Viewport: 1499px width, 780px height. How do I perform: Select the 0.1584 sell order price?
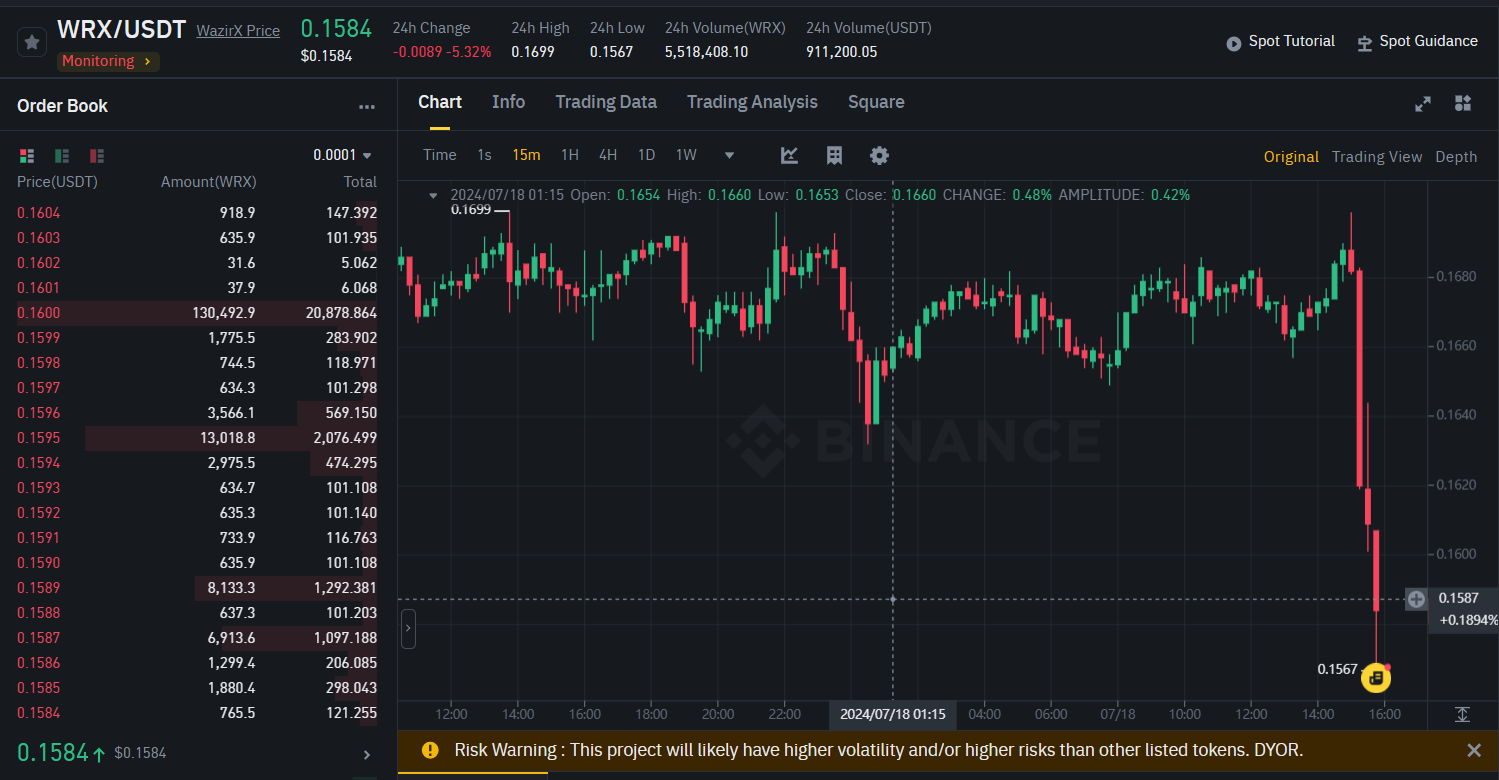point(39,713)
